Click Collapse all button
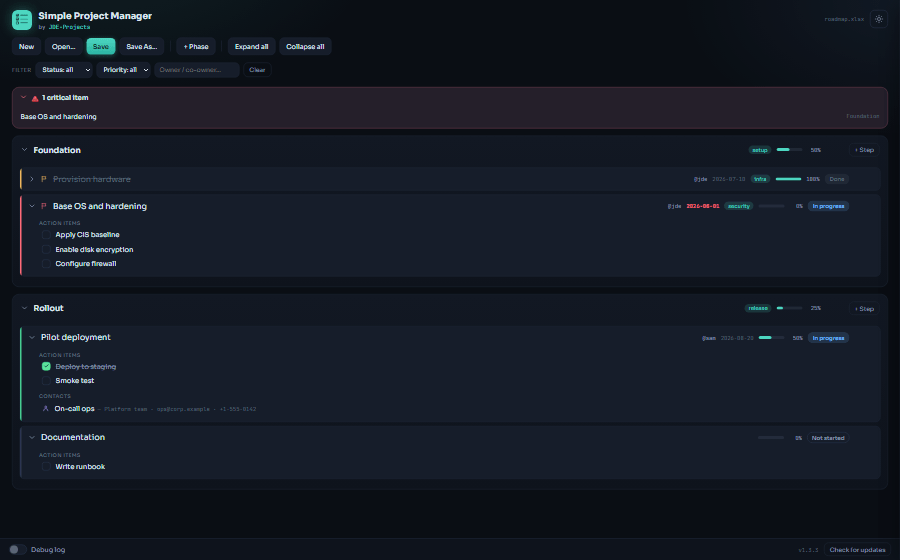900x560 pixels. pos(305,46)
